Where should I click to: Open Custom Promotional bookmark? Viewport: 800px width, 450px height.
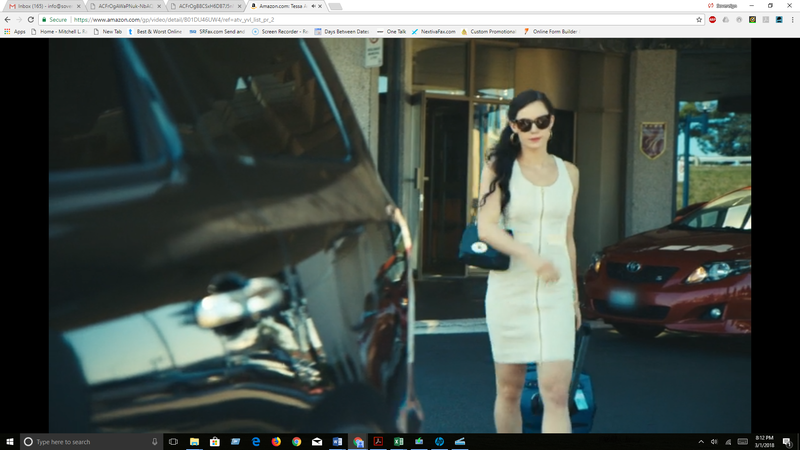[488, 32]
